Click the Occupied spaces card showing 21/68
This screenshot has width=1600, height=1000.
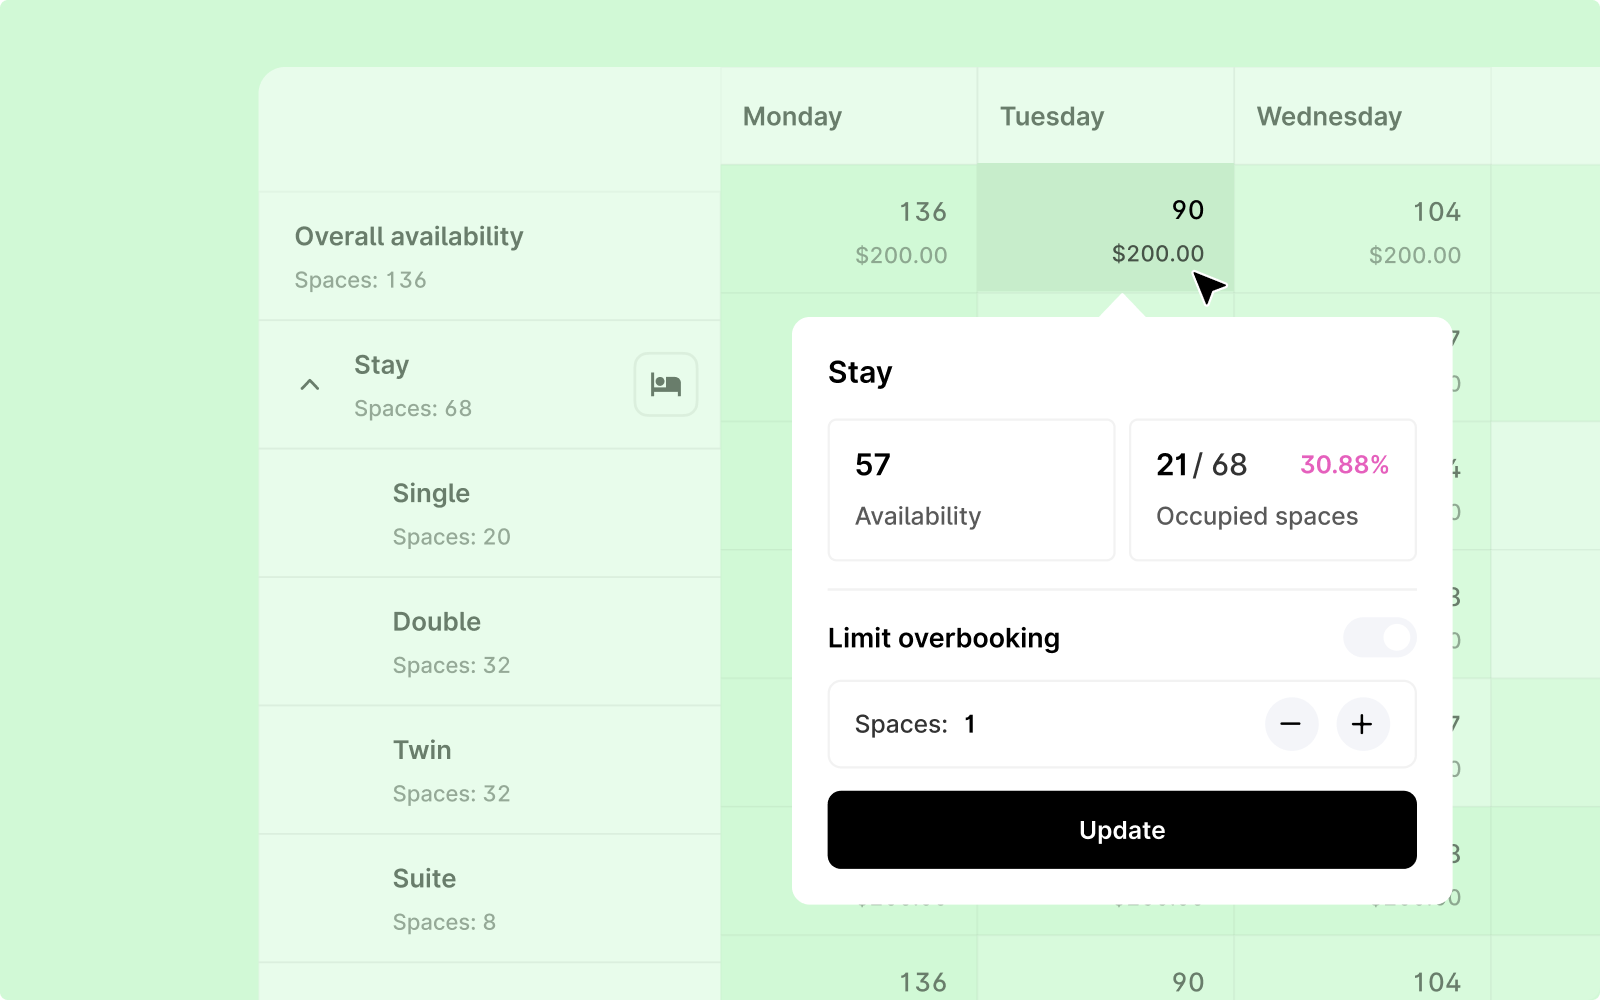point(1272,490)
